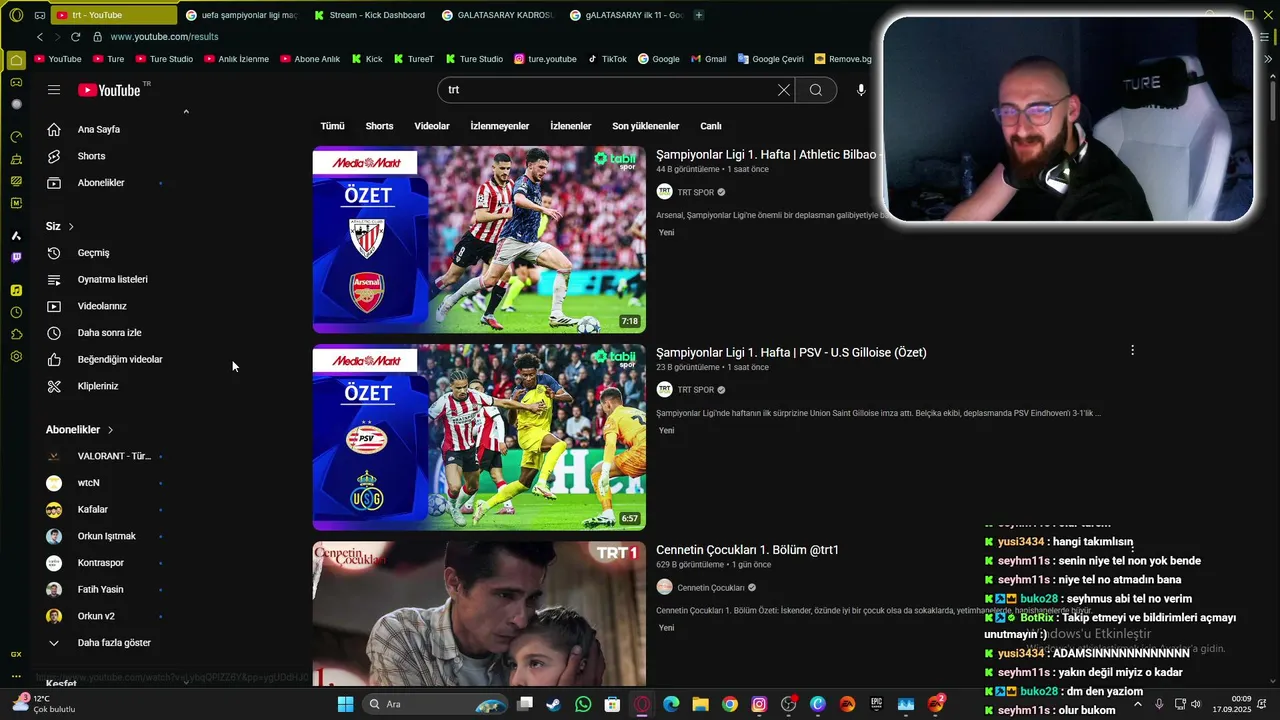Screen dimensions: 1280x720
Task: Open Instagram from the taskbar
Action: [759, 704]
